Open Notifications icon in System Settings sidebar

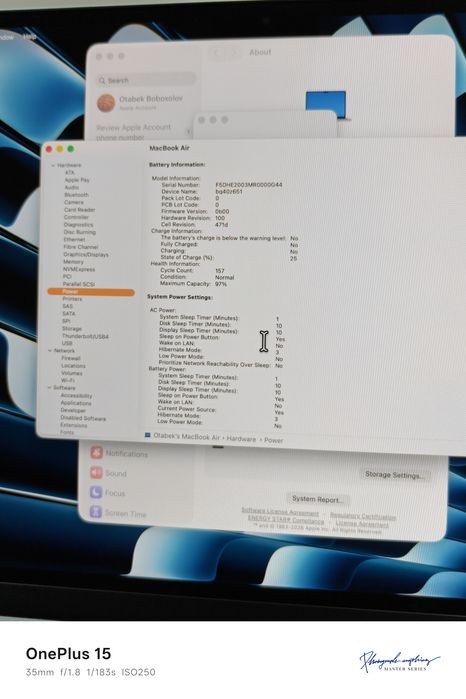[96, 452]
